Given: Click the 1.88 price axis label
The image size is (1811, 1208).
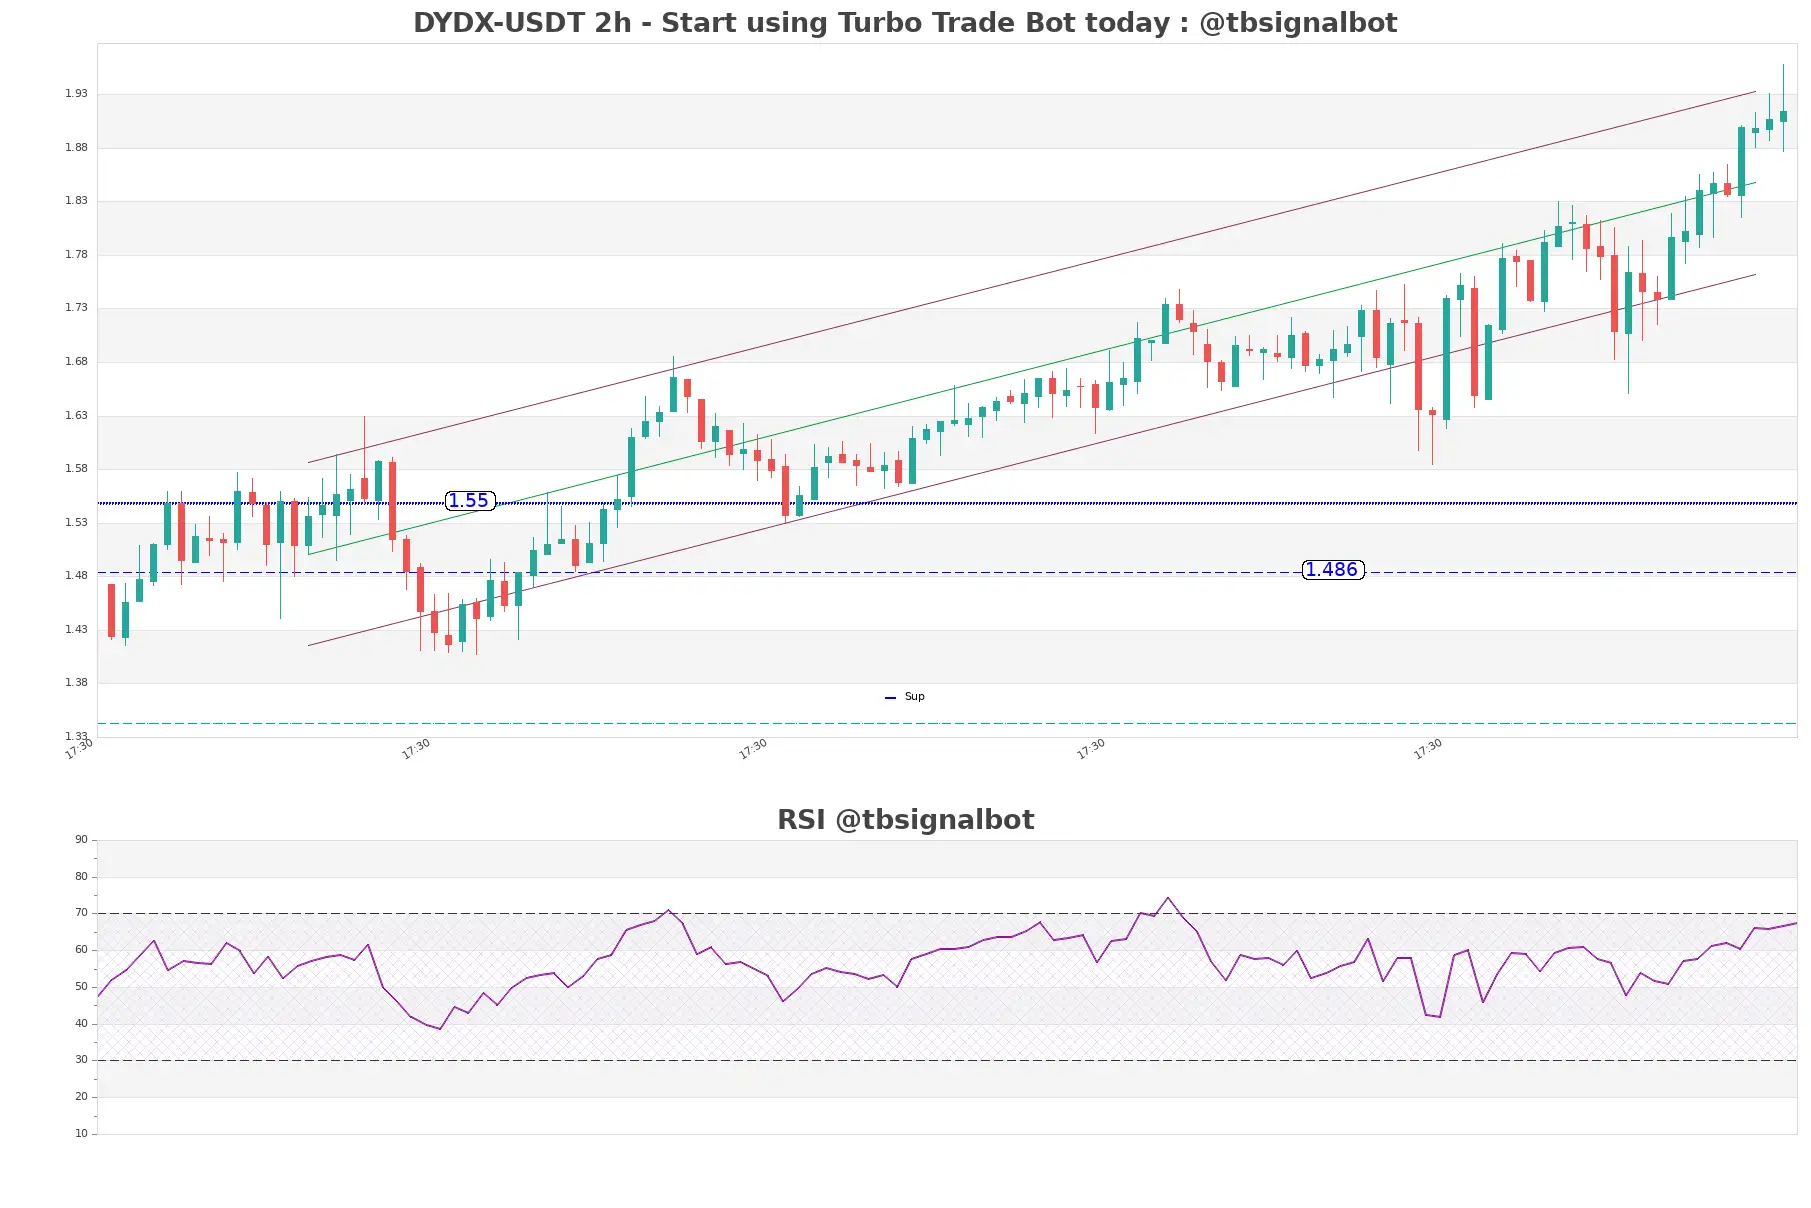Looking at the screenshot, I should point(76,148).
